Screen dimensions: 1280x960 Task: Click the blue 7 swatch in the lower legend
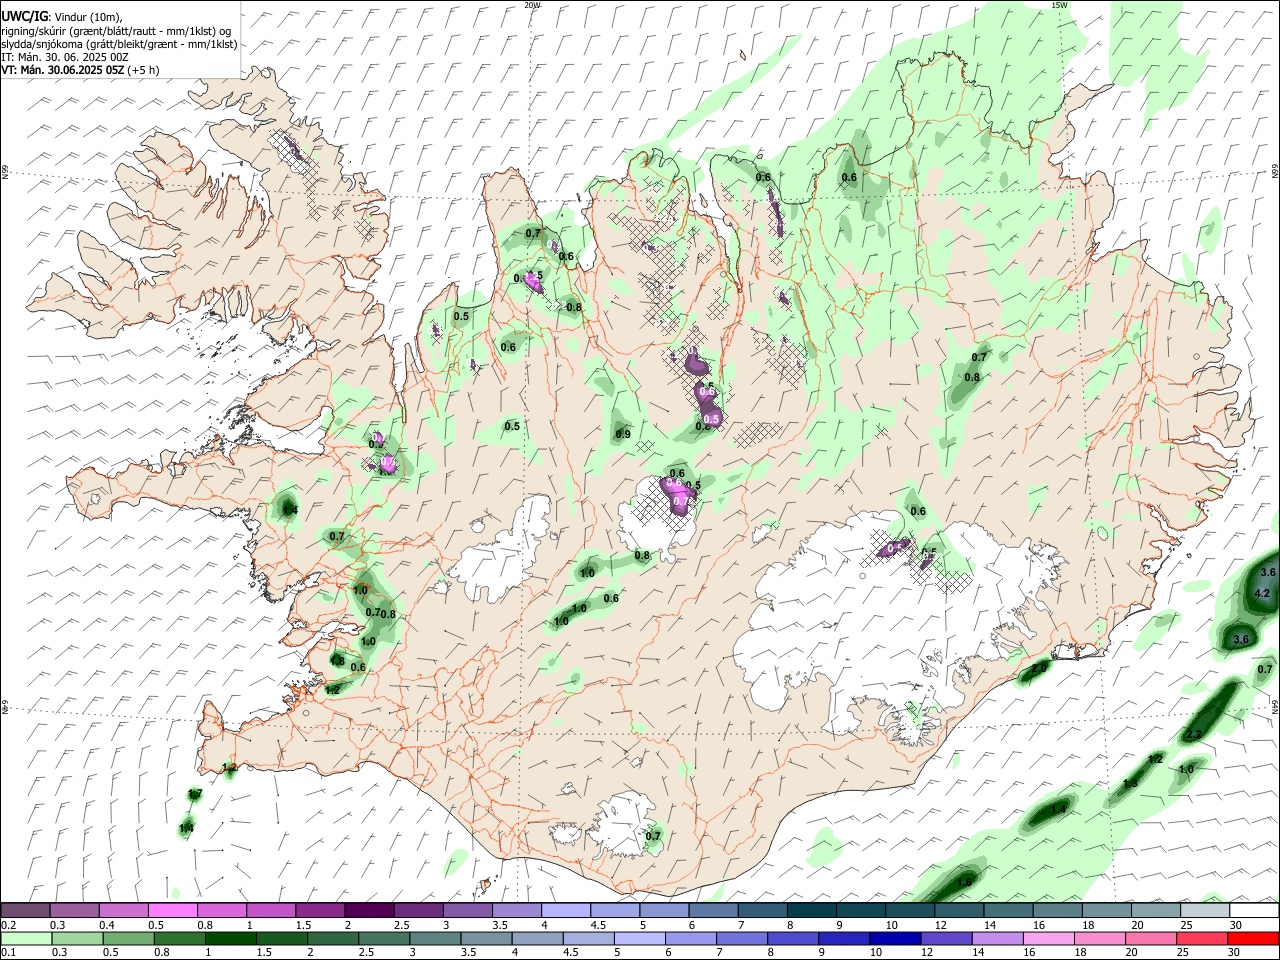coord(740,938)
